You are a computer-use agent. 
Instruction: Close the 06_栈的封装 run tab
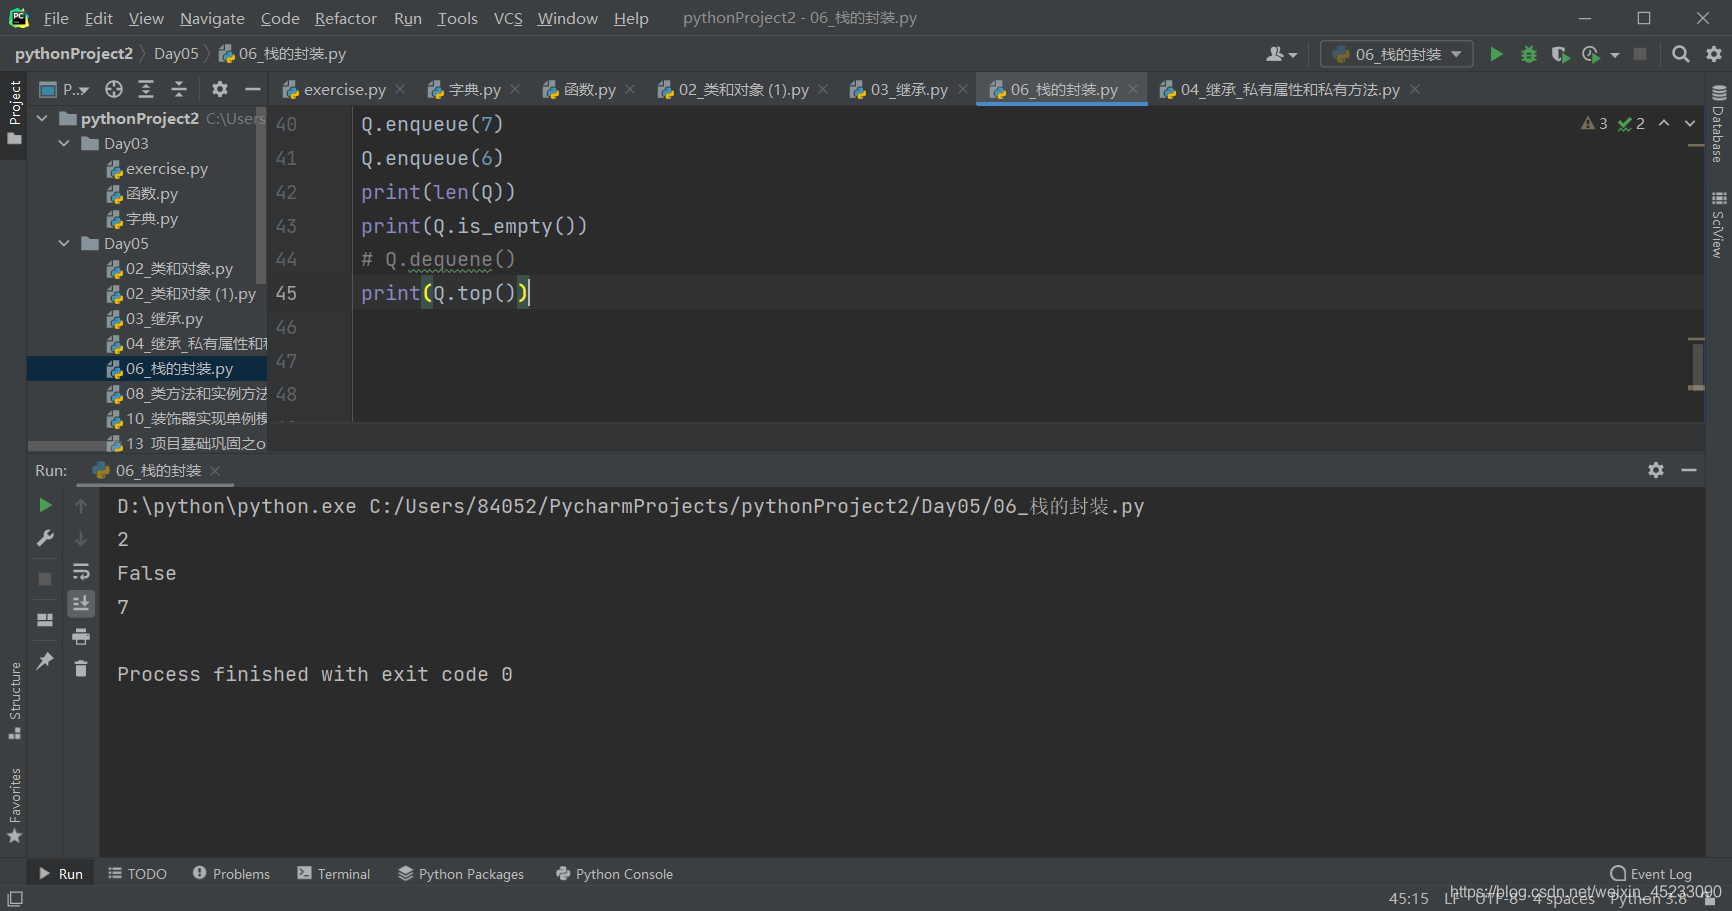click(x=215, y=471)
